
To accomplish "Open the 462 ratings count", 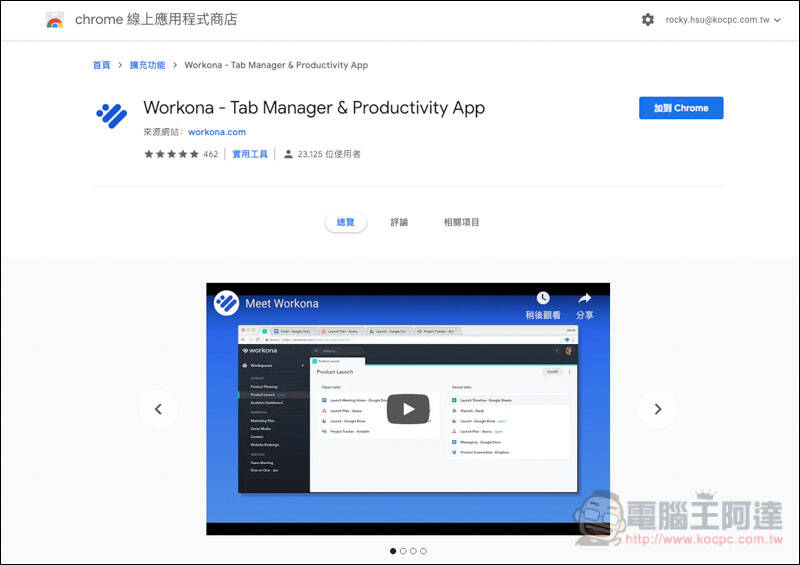I will click(211, 154).
